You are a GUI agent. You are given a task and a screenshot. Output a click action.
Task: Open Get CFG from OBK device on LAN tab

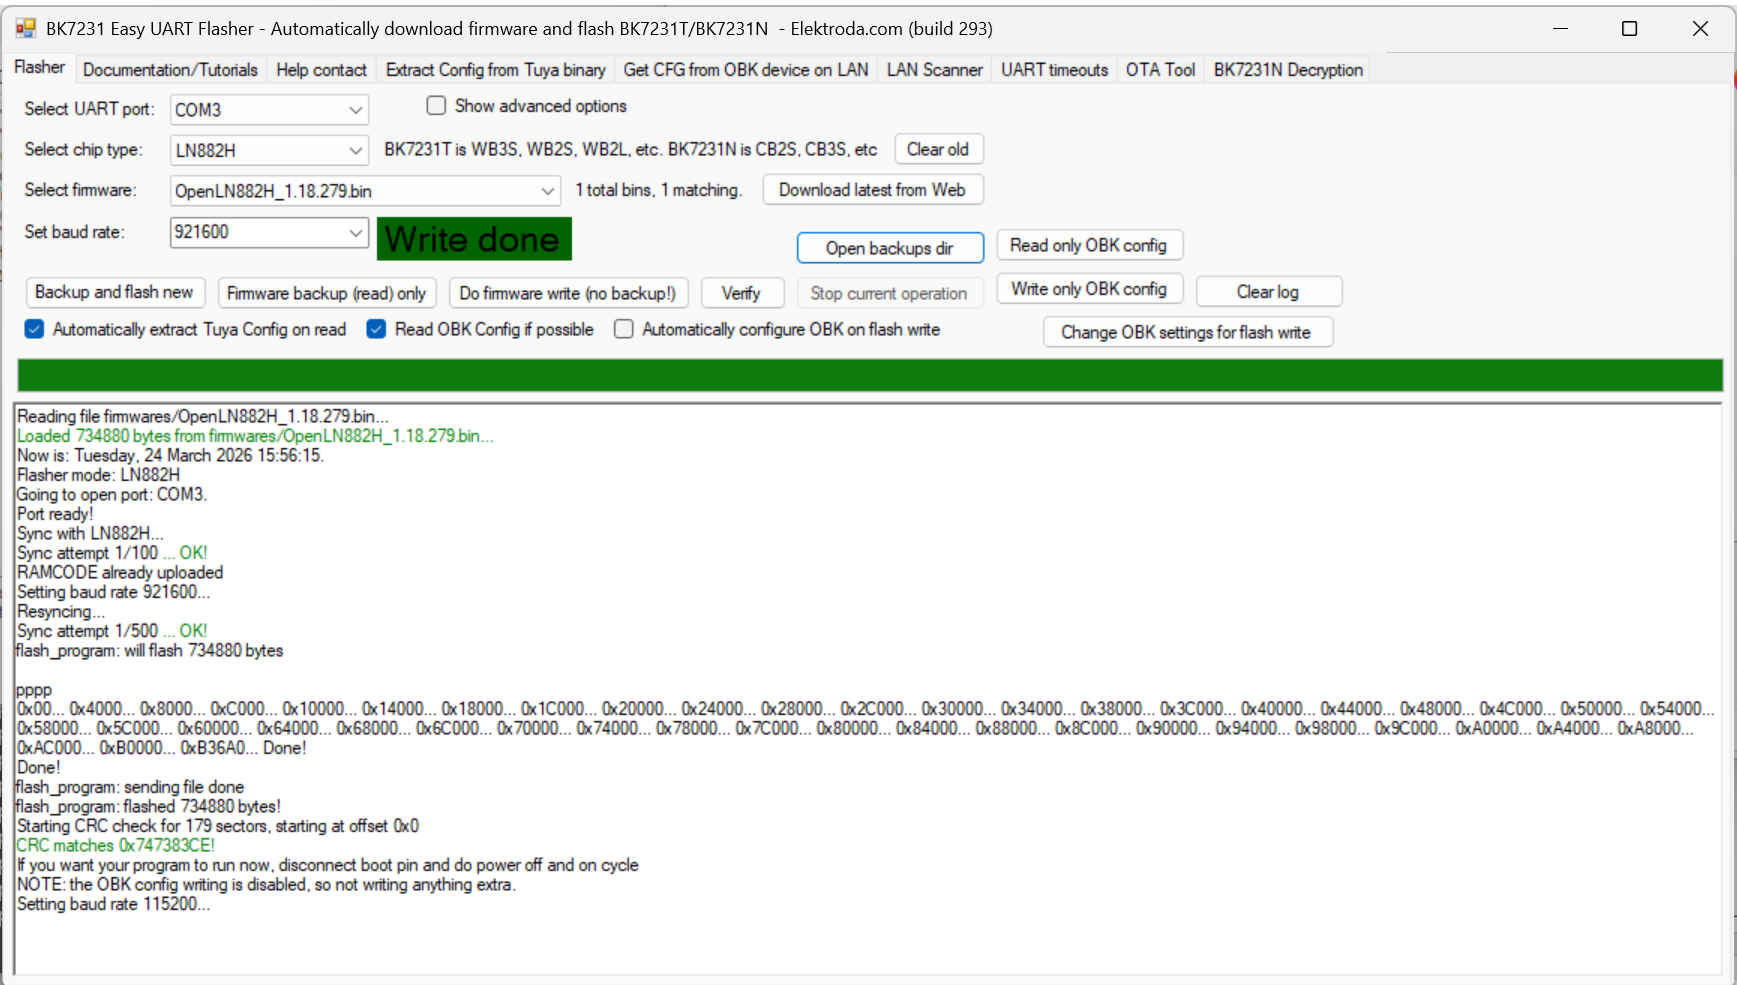click(746, 70)
